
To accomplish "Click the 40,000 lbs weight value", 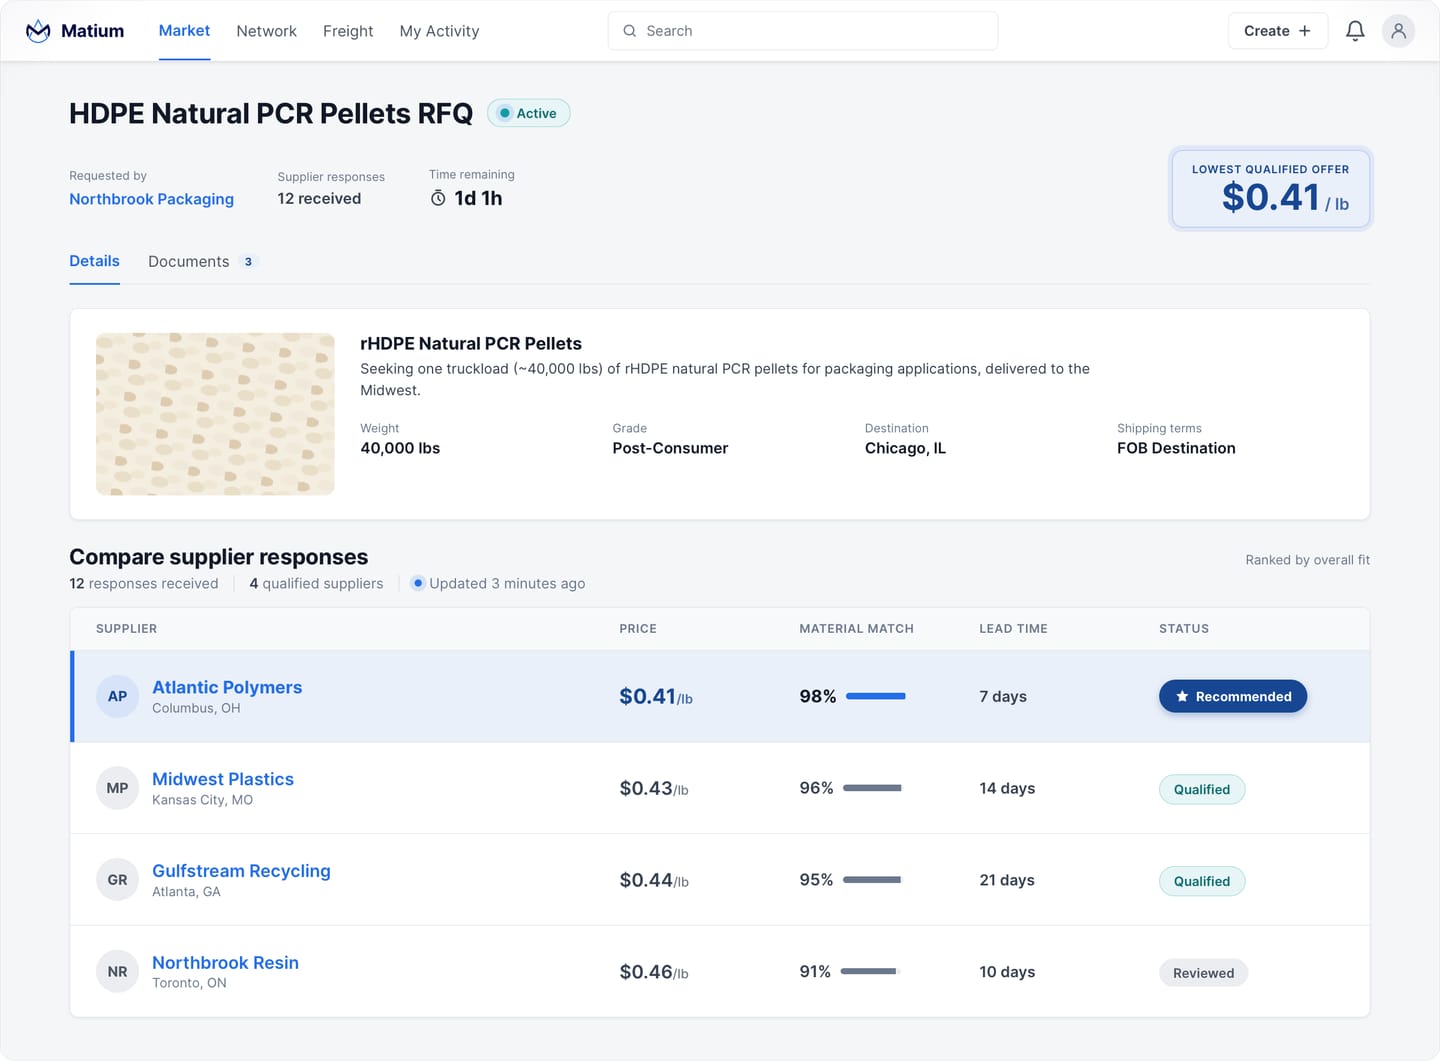I will click(x=400, y=448).
